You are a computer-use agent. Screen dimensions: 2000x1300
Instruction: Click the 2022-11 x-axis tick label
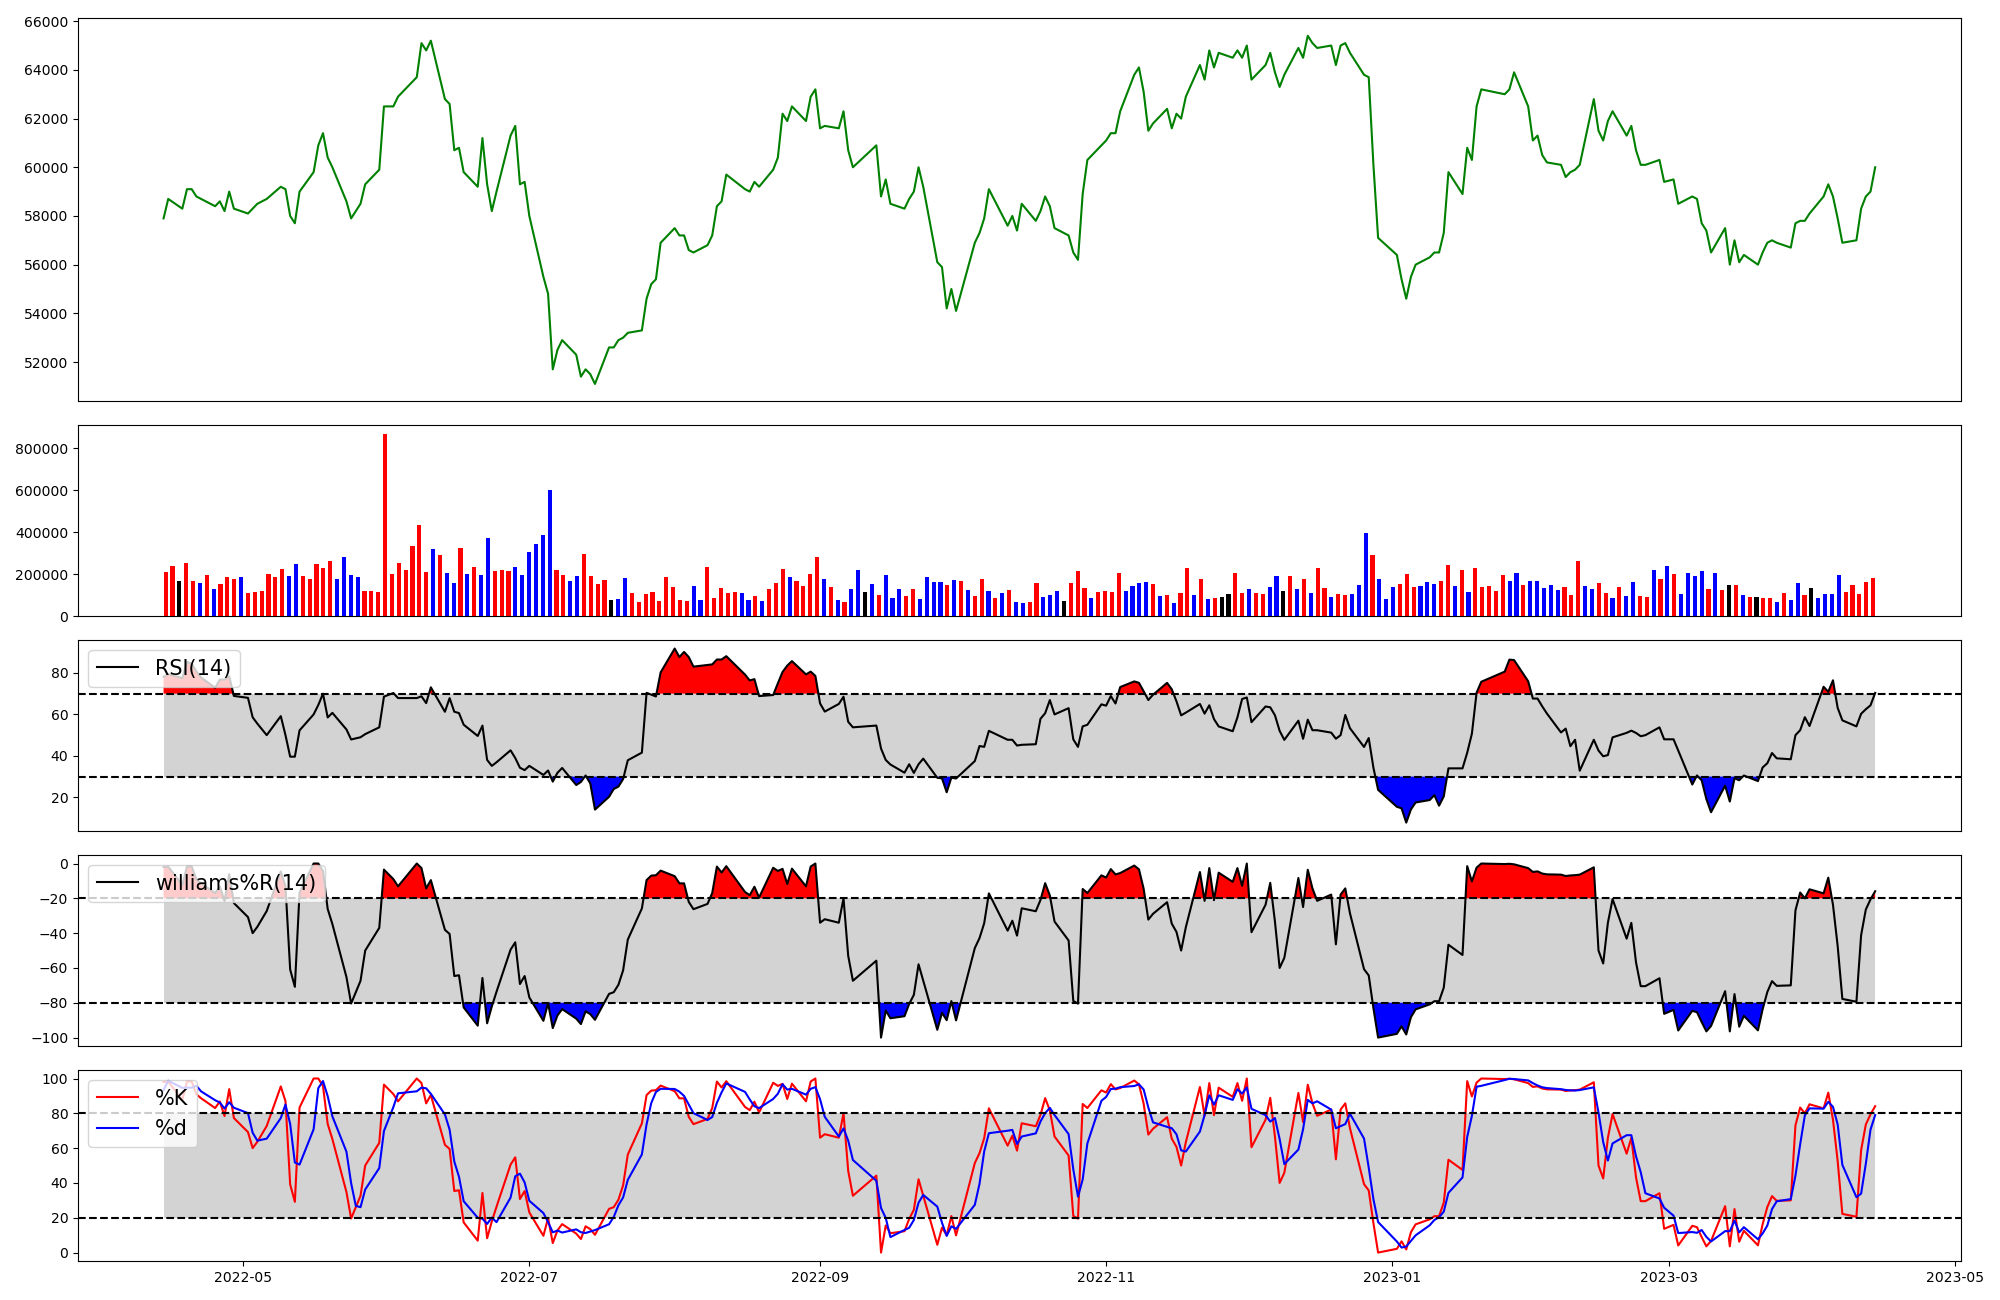click(x=1106, y=1277)
